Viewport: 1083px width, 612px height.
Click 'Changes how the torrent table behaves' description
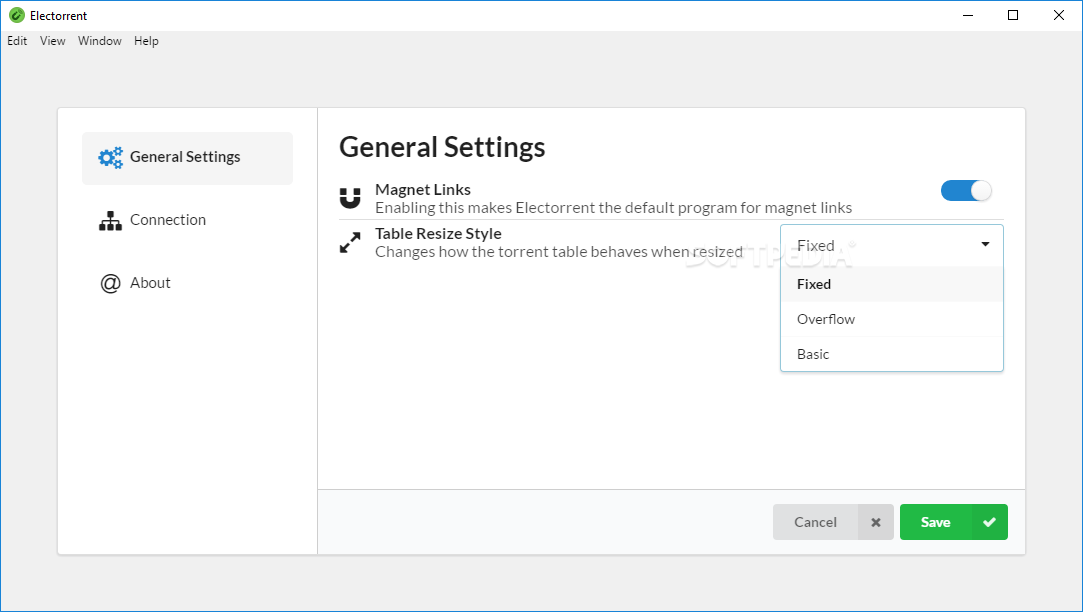pos(559,252)
